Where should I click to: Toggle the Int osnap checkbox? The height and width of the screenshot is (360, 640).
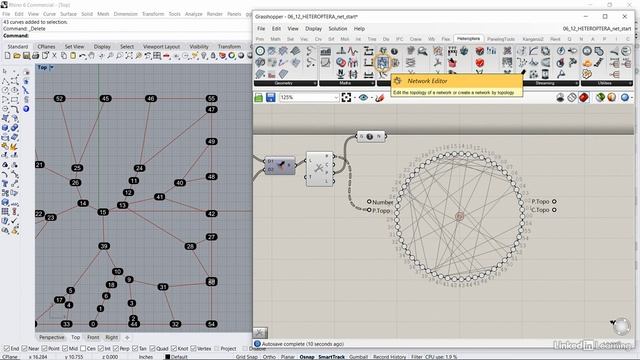pos(101,349)
